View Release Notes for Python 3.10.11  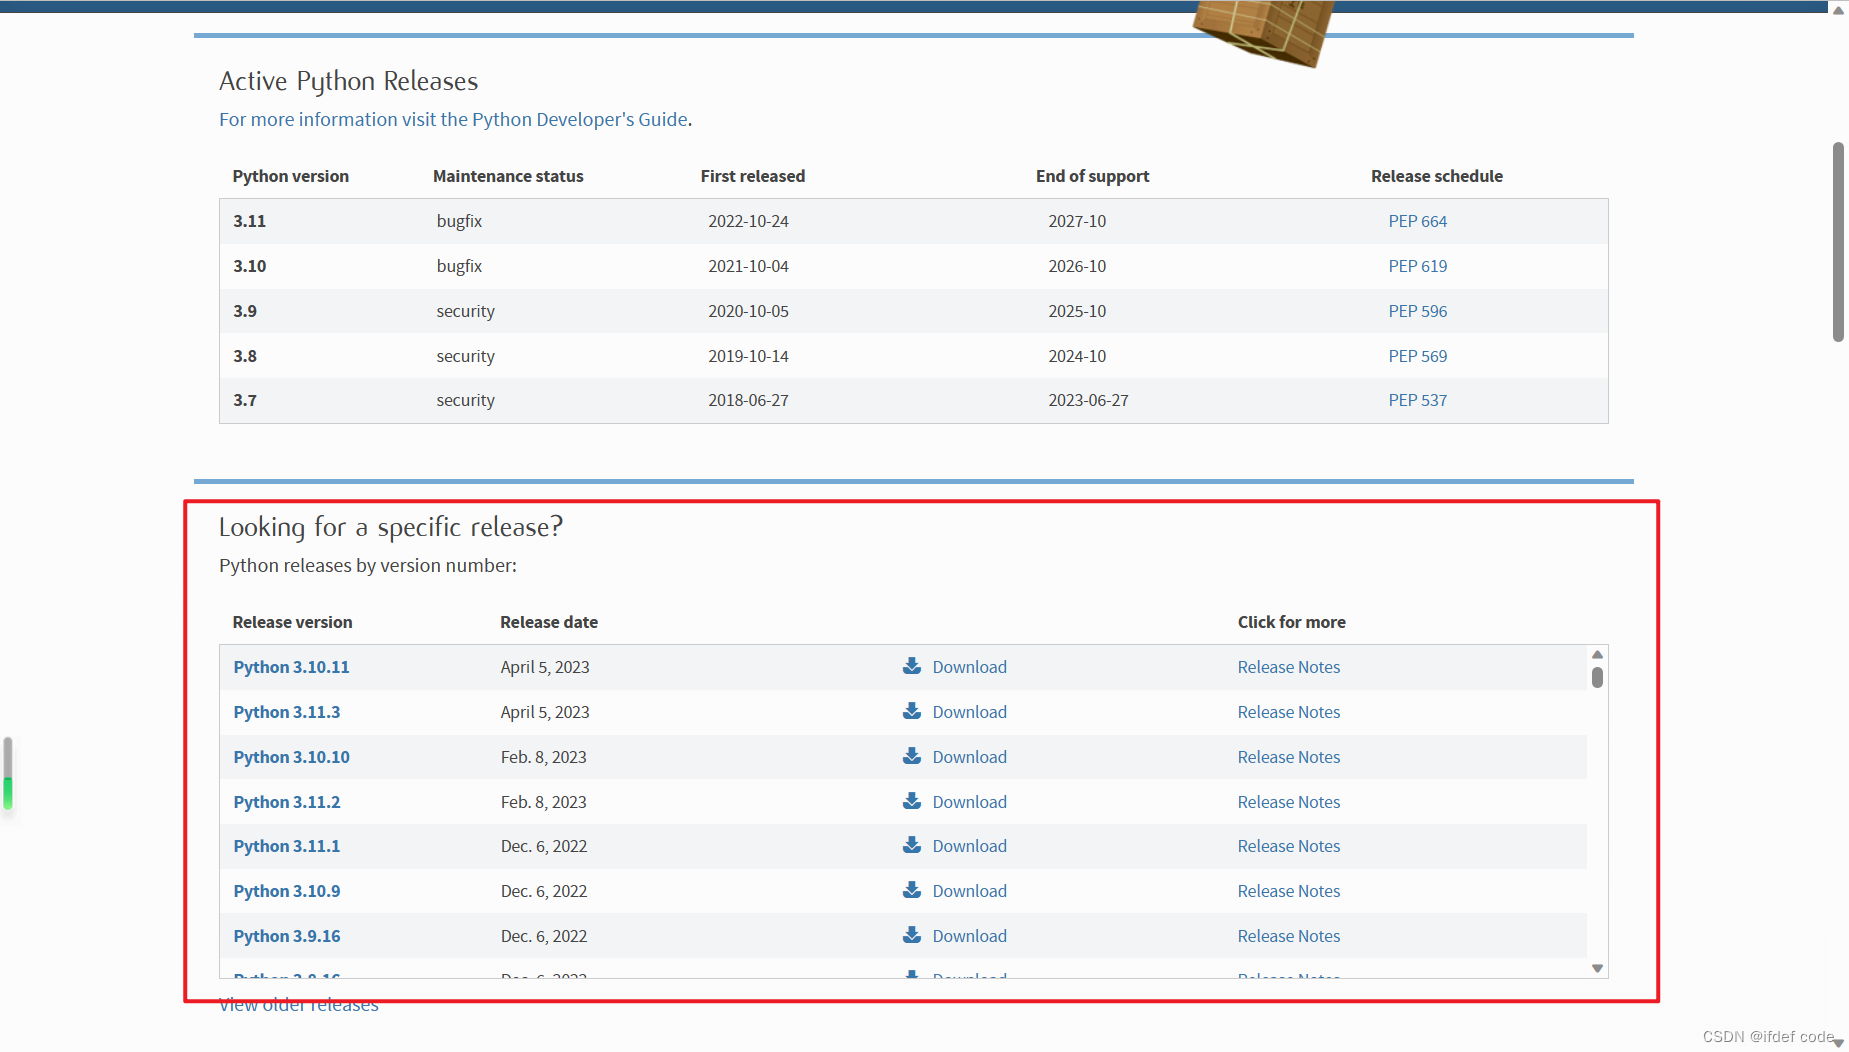[1288, 667]
